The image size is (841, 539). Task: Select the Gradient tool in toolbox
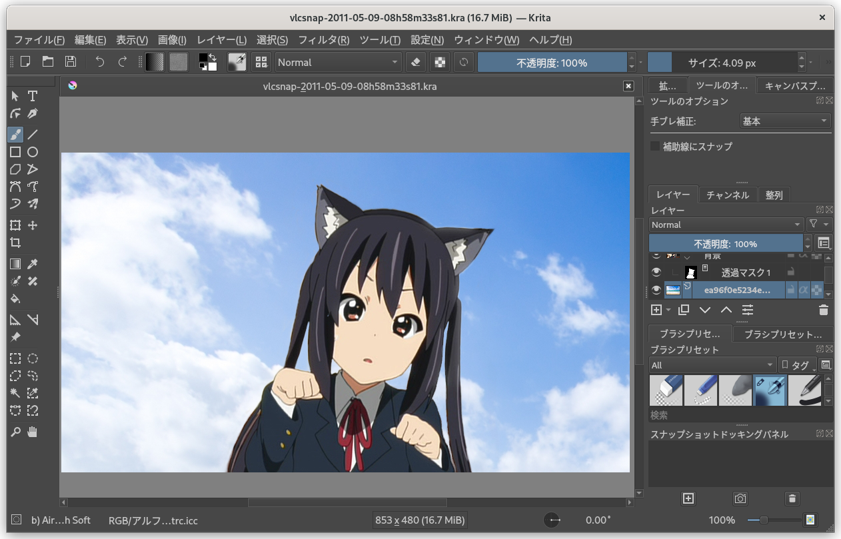pyautogui.click(x=15, y=264)
